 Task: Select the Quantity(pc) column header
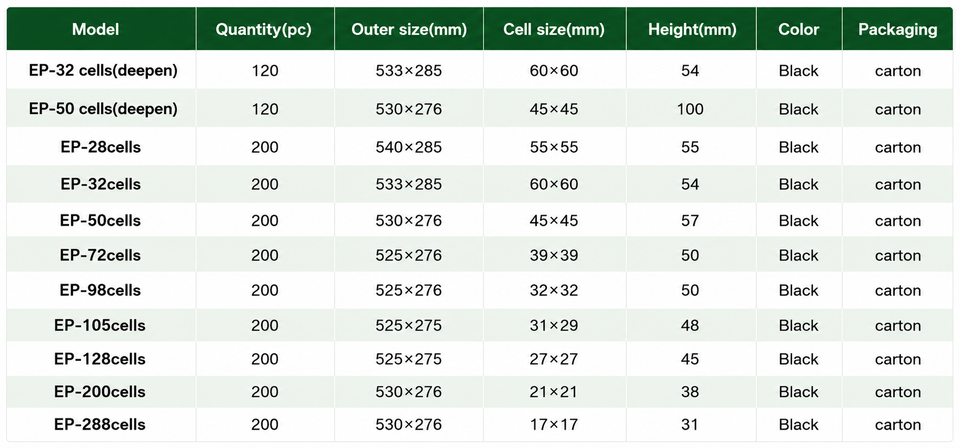pos(264,29)
